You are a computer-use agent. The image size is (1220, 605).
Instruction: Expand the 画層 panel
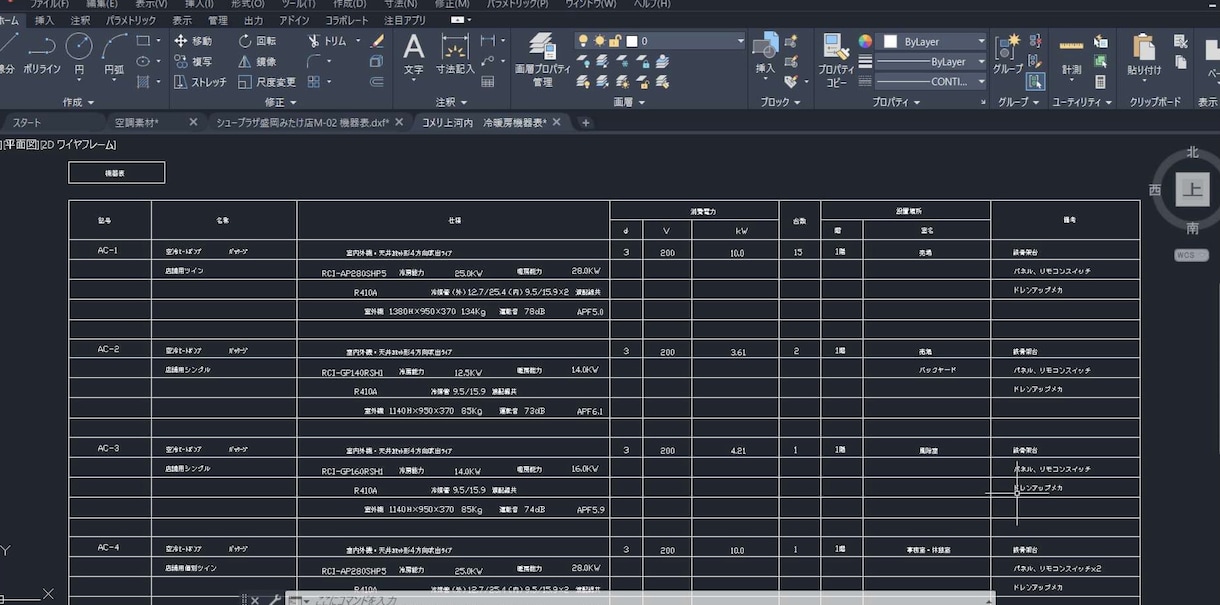coord(628,102)
